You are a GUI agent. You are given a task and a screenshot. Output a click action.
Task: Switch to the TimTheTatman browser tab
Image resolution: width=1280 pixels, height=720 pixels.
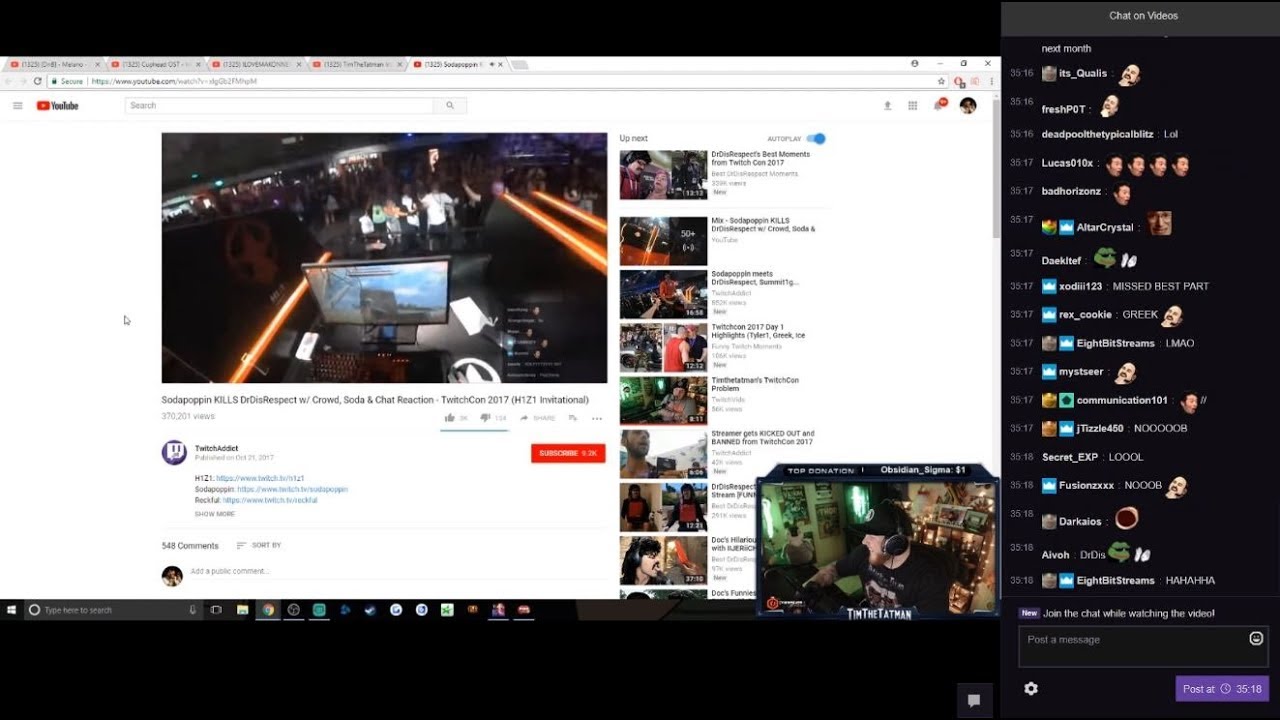(357, 64)
